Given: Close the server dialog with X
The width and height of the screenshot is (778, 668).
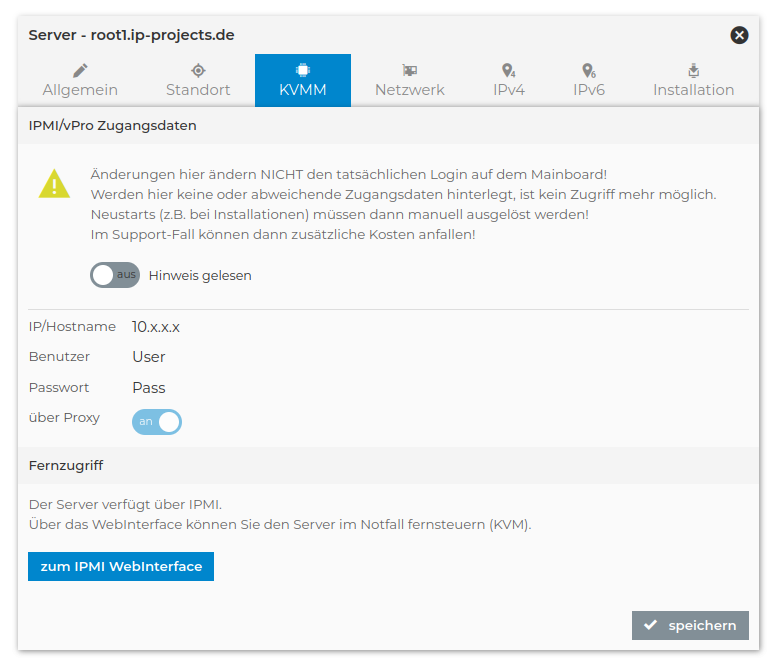Looking at the screenshot, I should coord(739,35).
